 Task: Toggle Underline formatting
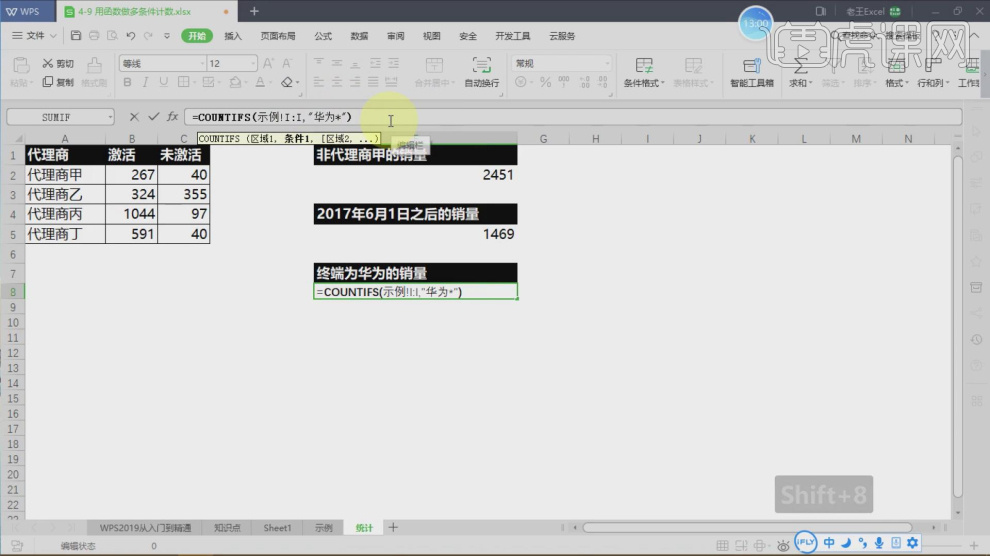[x=164, y=82]
